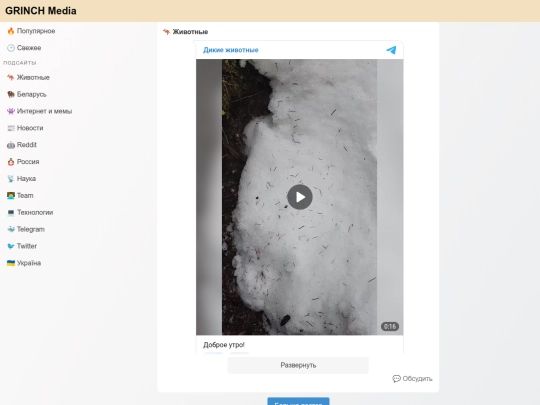The width and height of the screenshot is (540, 405).
Task: Click the fire icon next to Популярное
Action: click(11, 31)
